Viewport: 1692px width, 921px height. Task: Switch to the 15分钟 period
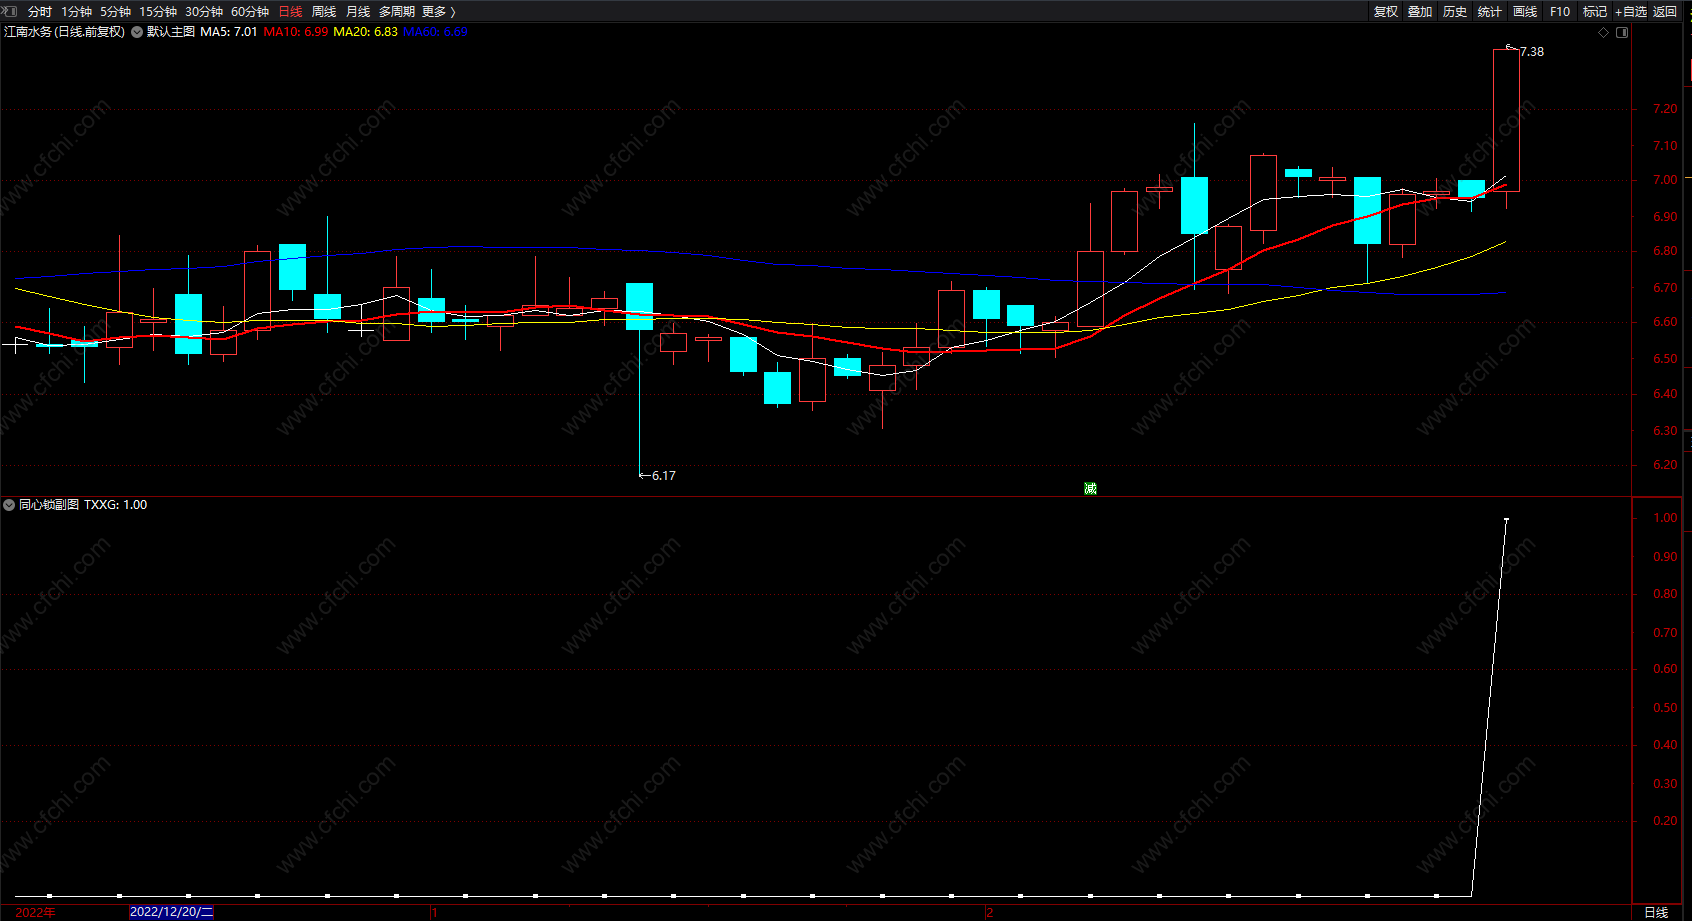(158, 12)
